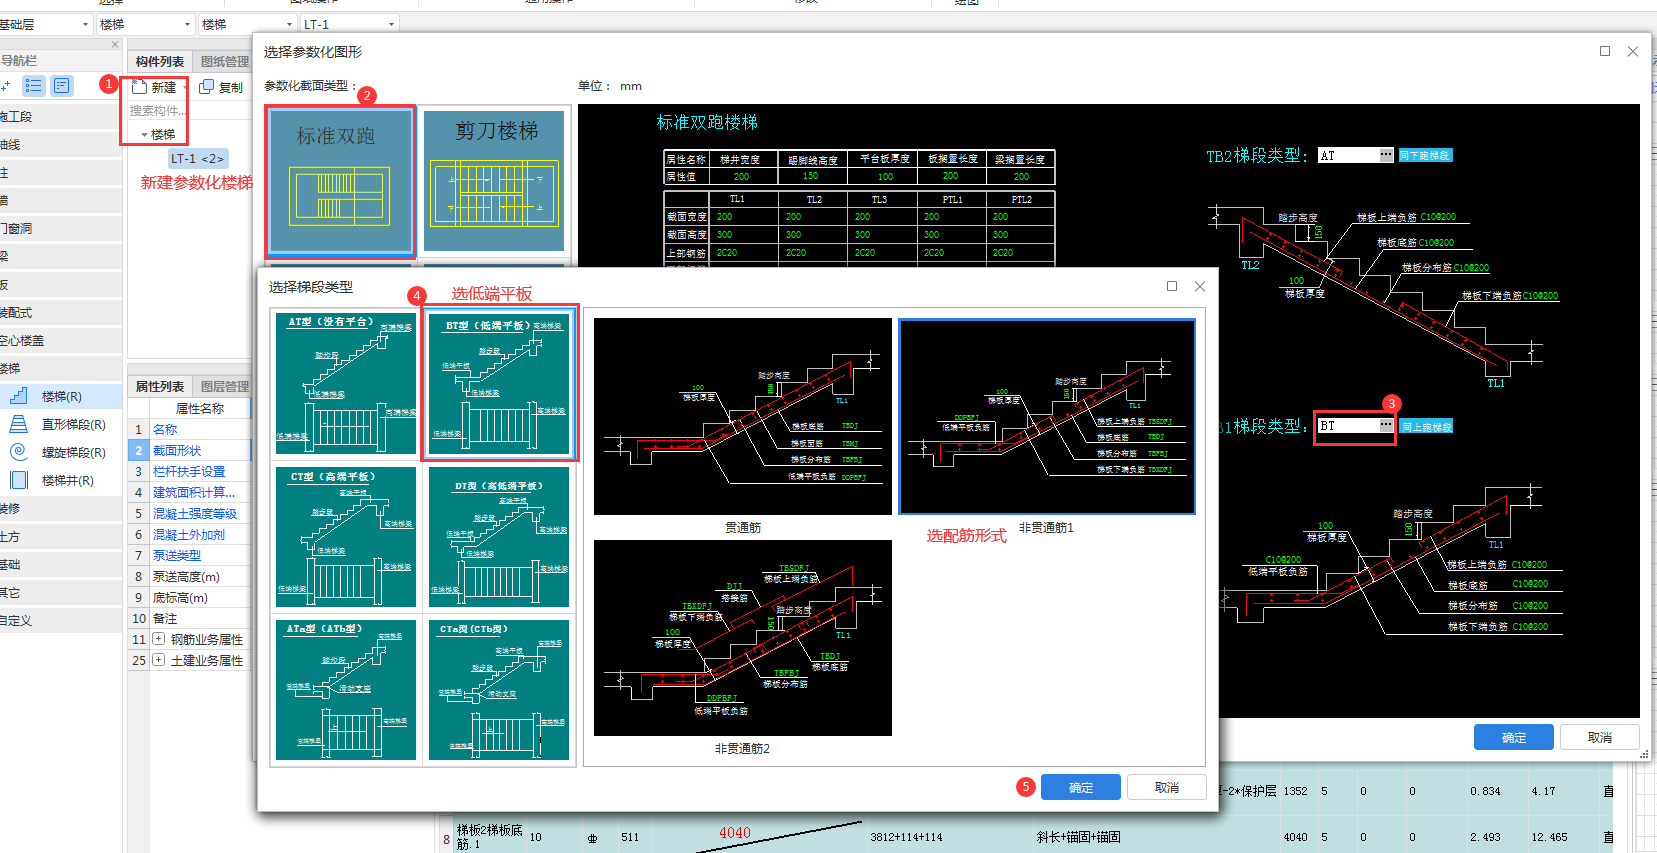Click the plus sparkle icon in the navigation bar
The image size is (1657, 853).
point(6,86)
